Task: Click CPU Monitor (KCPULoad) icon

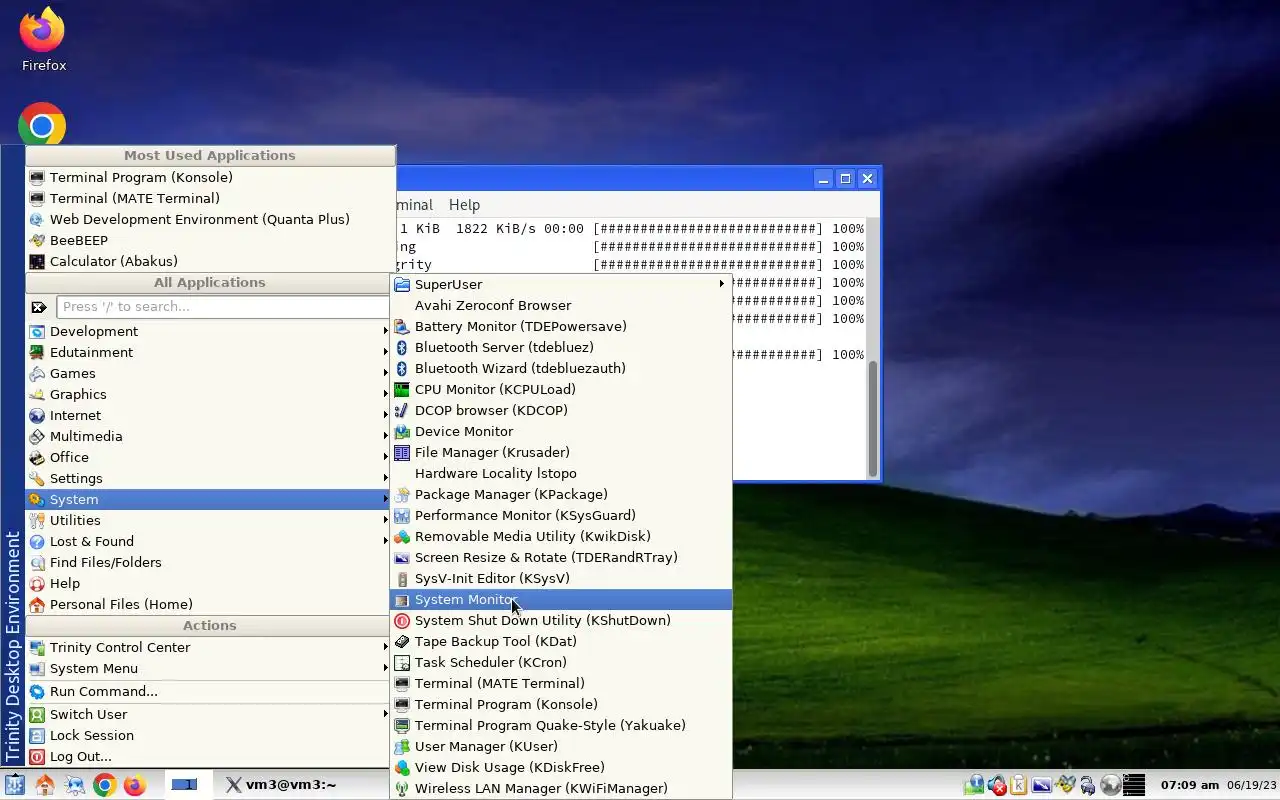Action: pyautogui.click(x=402, y=389)
